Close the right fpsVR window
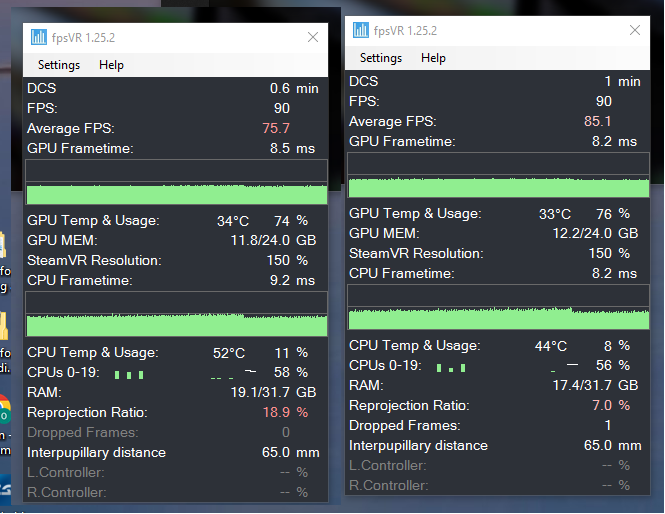The width and height of the screenshot is (665, 514). click(x=635, y=30)
